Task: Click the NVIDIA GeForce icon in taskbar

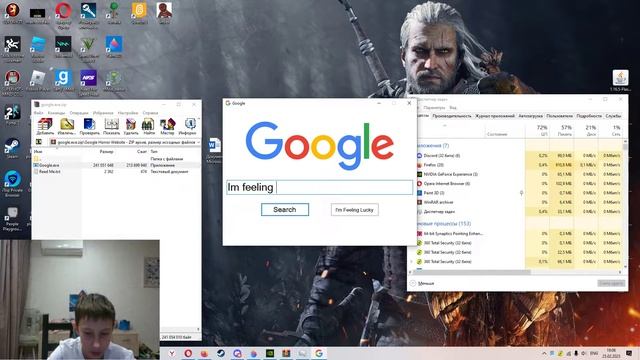Action: [270, 353]
